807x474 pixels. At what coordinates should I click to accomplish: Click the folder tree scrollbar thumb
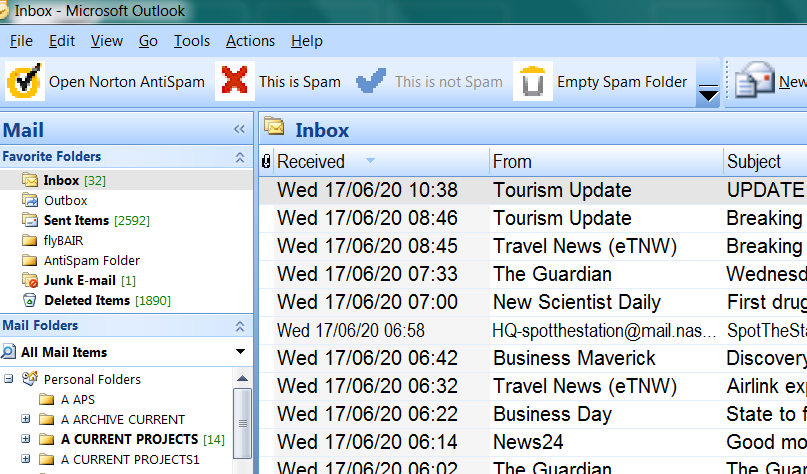click(x=242, y=423)
